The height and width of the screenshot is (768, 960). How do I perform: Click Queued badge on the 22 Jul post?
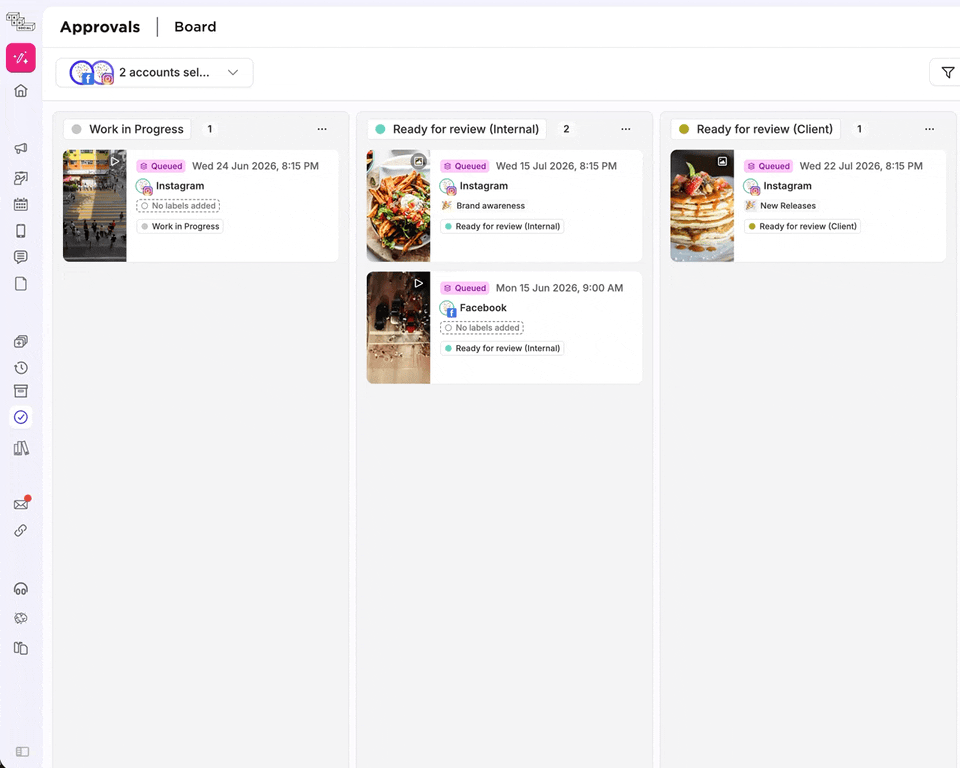768,166
